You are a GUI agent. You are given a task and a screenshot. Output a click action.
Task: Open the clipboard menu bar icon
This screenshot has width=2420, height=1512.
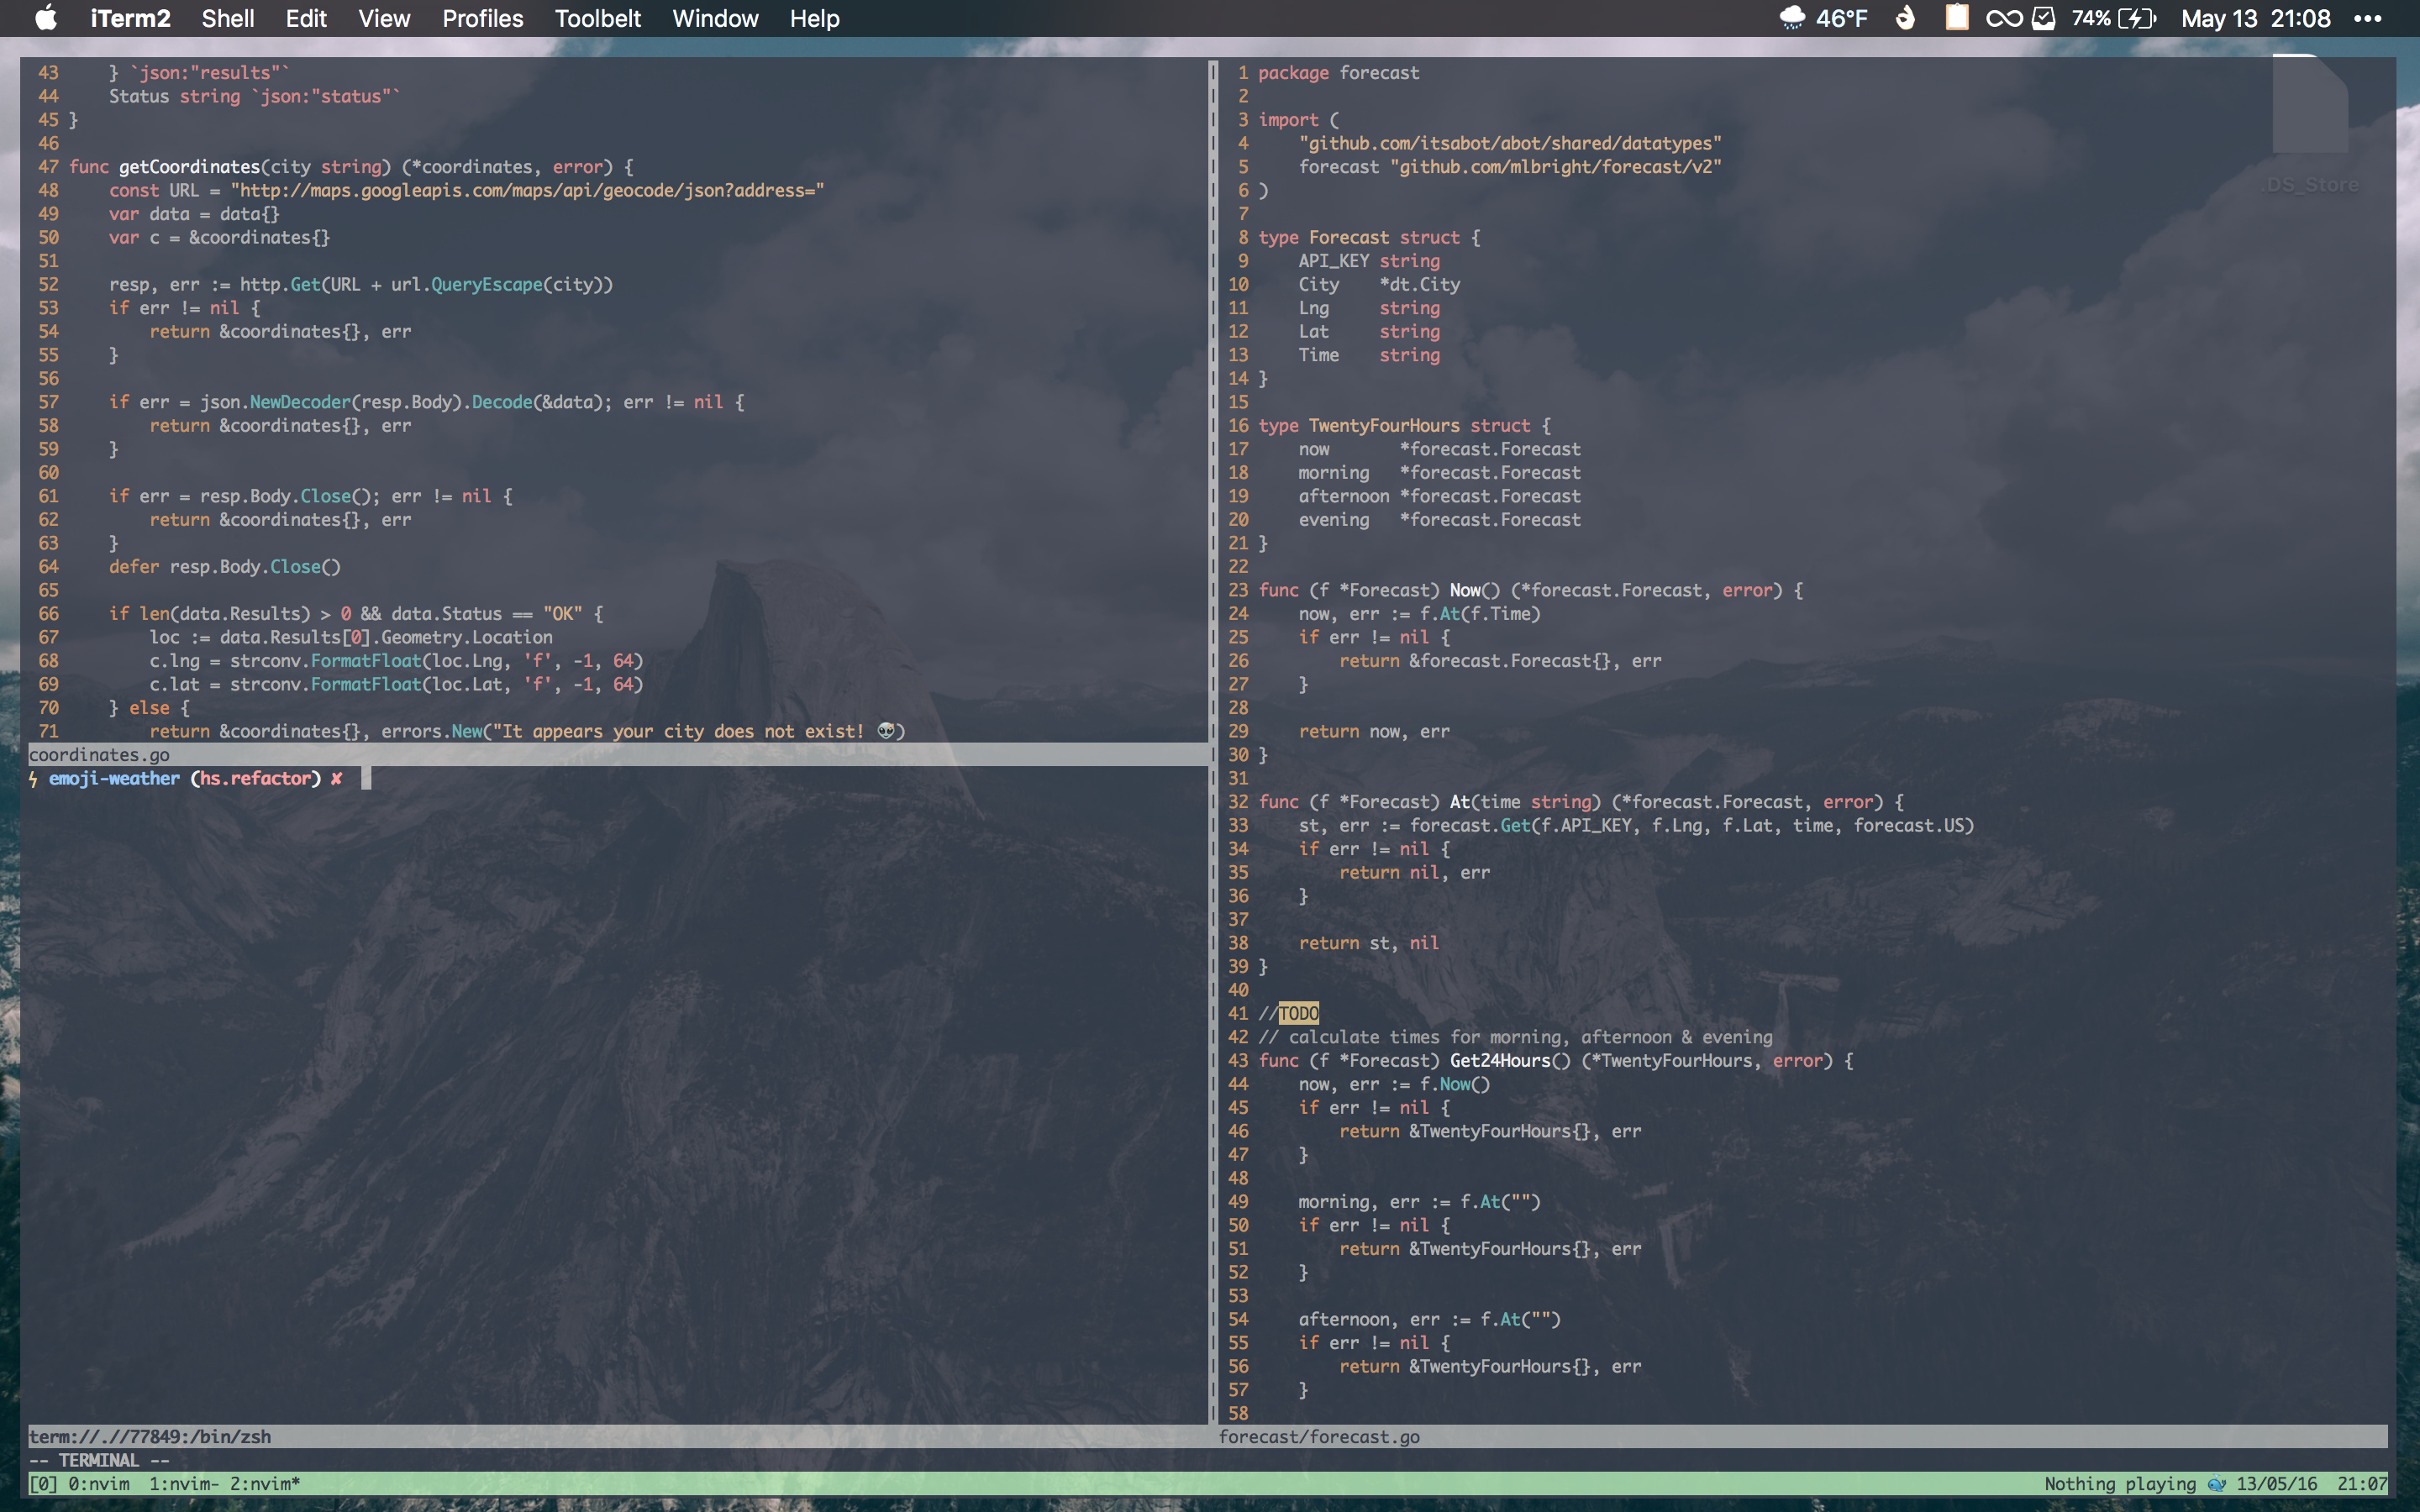(1956, 18)
